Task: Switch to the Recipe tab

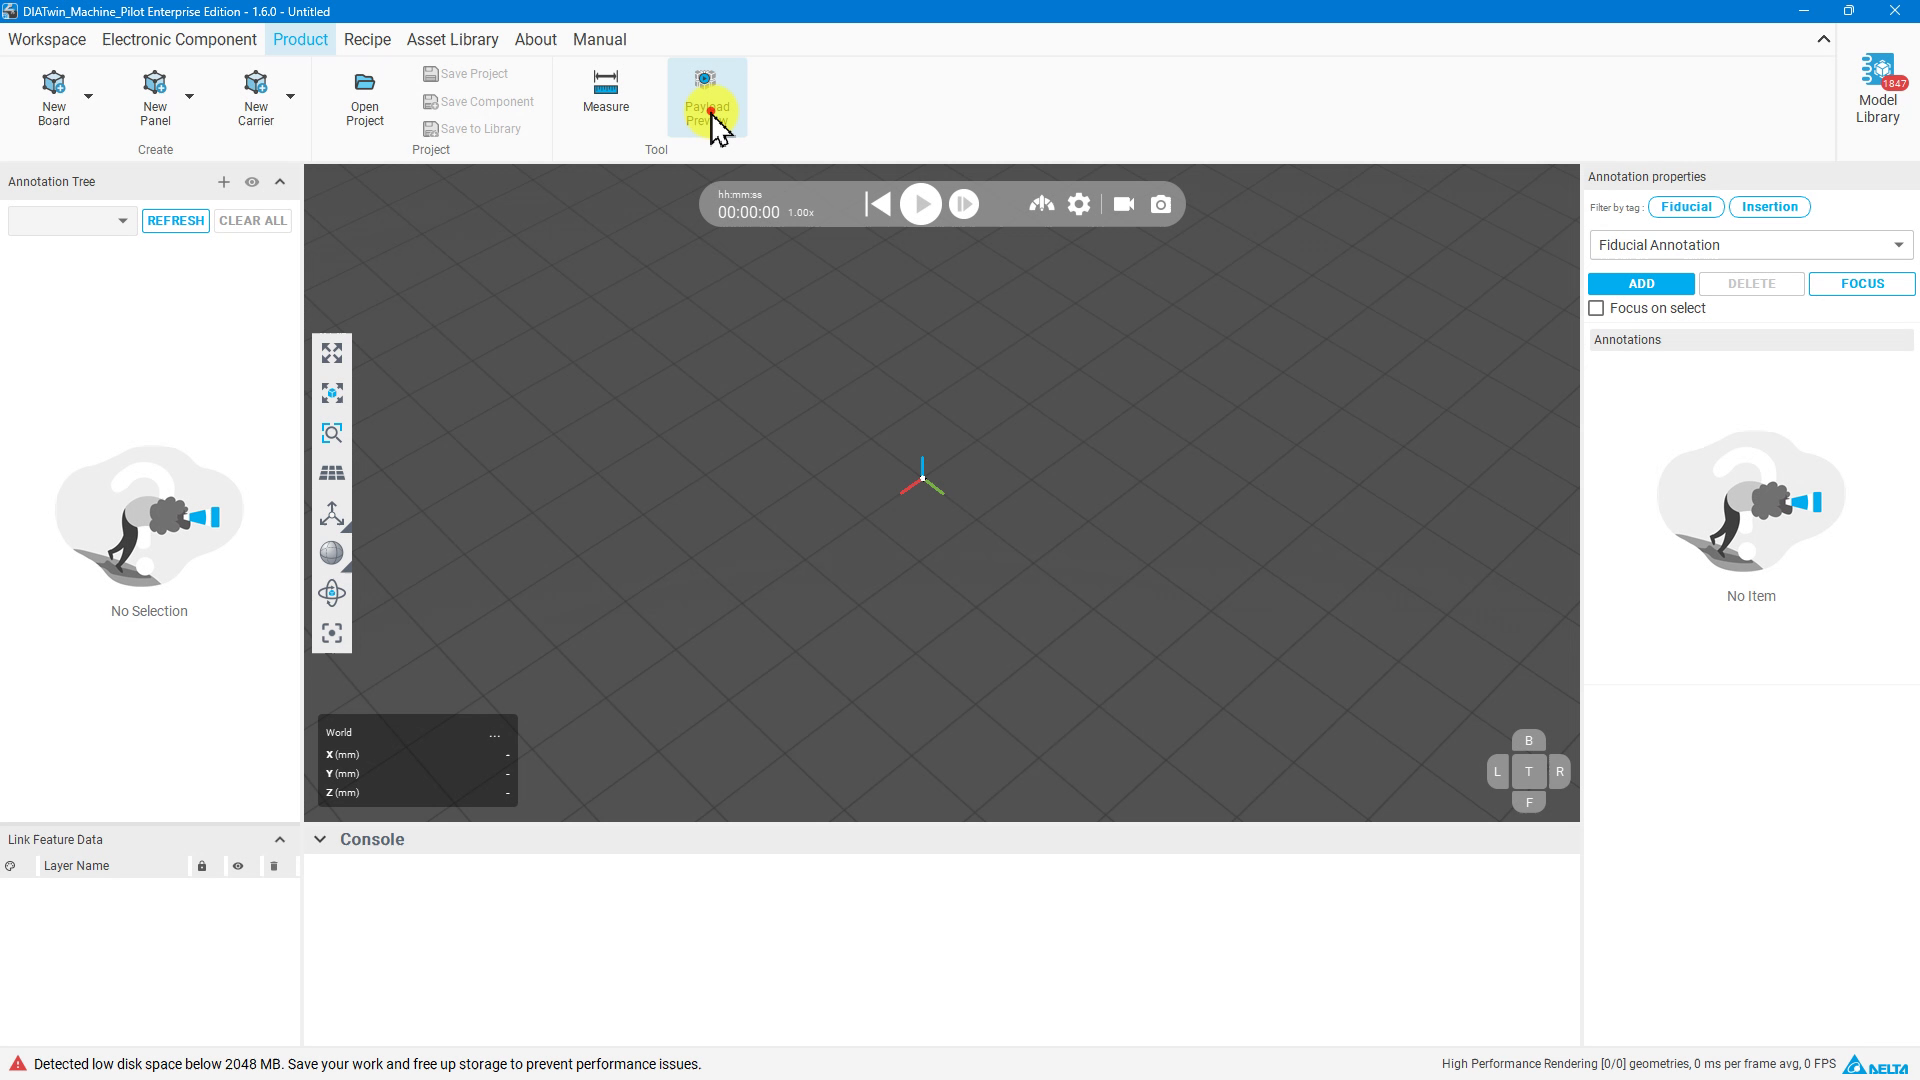Action: [367, 40]
